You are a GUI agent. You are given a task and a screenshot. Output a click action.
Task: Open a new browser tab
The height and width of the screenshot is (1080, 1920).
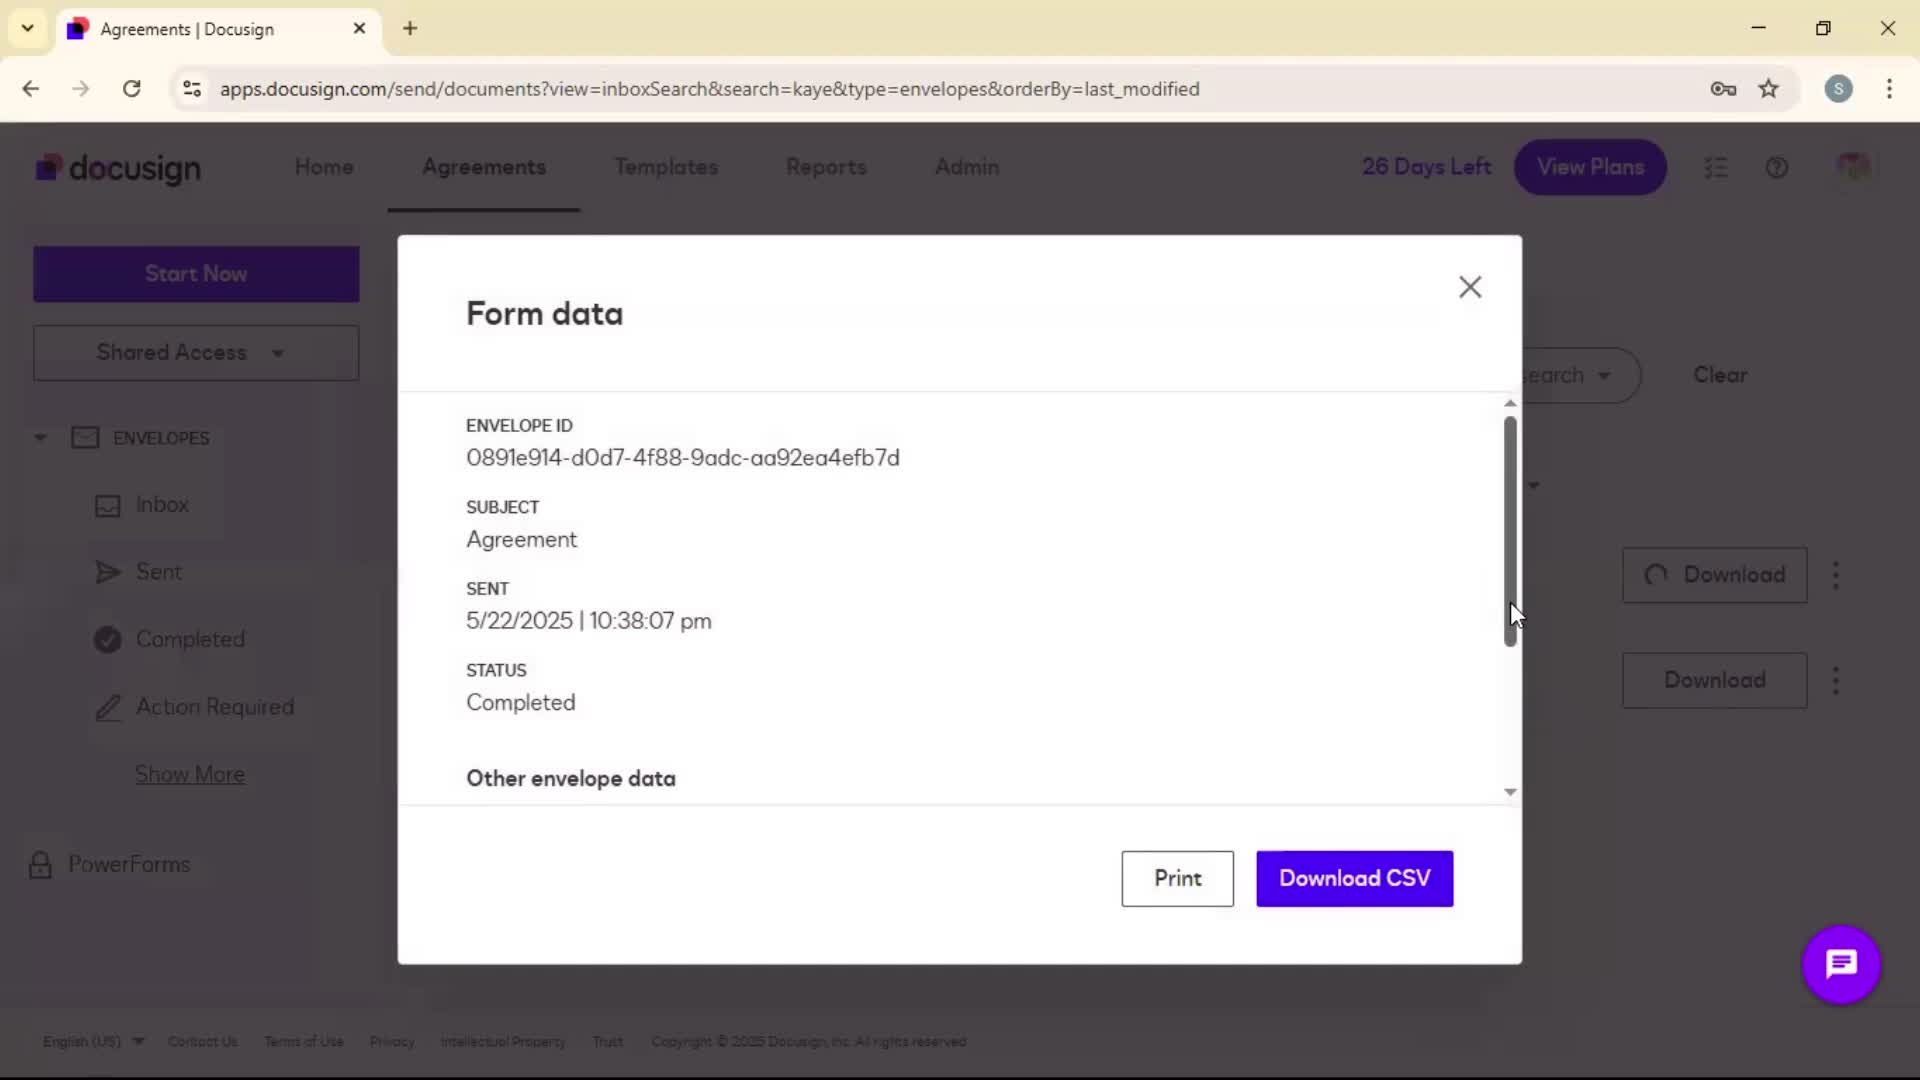tap(410, 28)
